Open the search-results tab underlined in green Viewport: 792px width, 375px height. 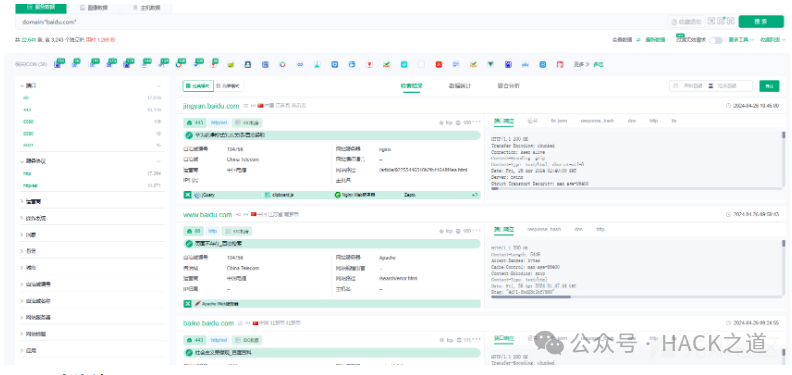point(411,86)
